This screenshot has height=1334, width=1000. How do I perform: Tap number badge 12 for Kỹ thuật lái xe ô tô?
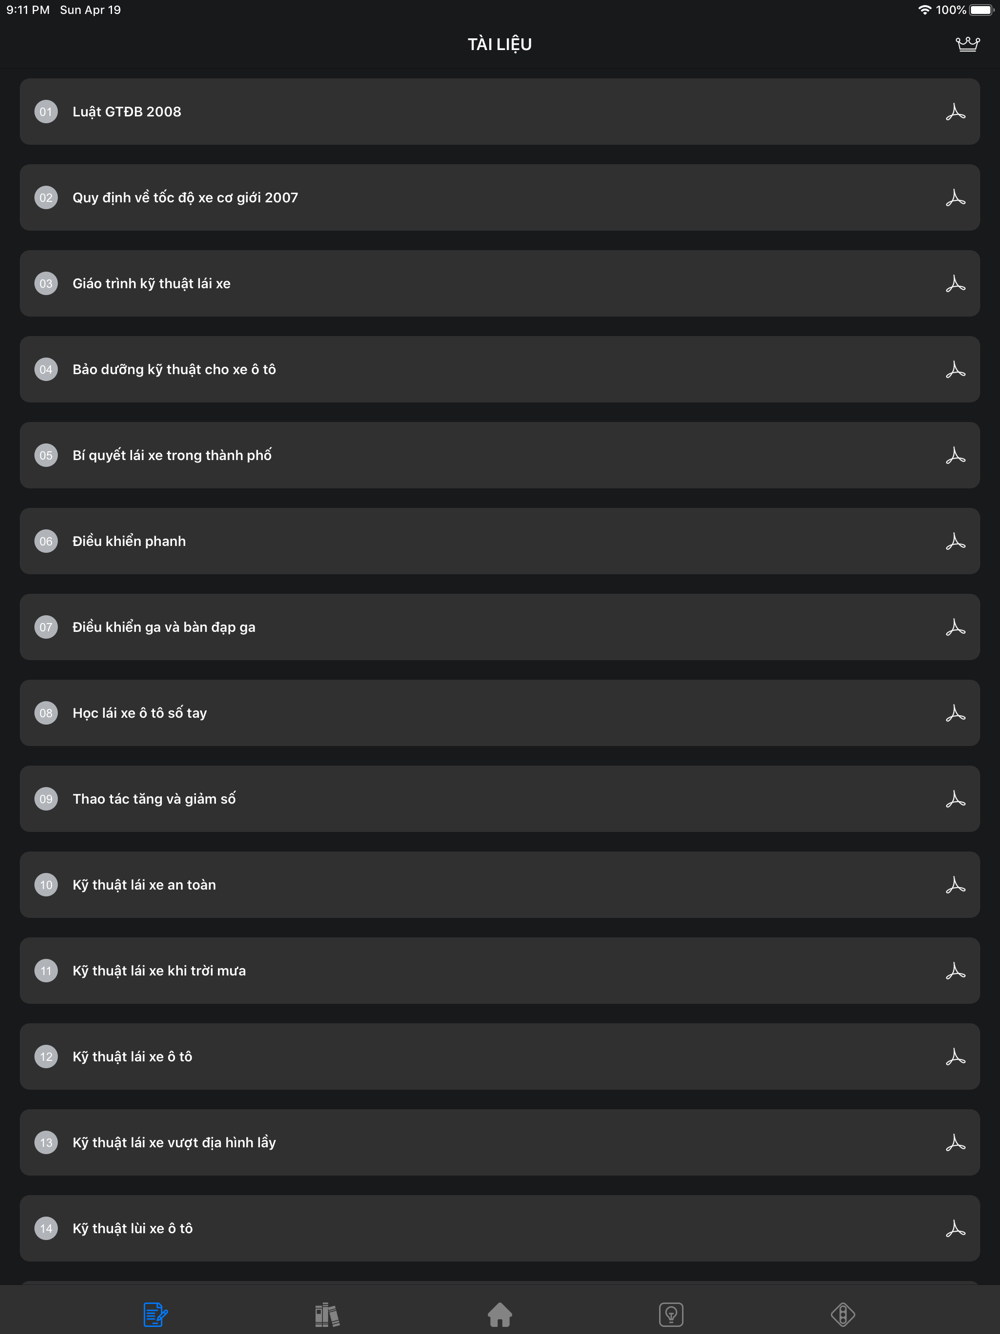click(x=46, y=1057)
